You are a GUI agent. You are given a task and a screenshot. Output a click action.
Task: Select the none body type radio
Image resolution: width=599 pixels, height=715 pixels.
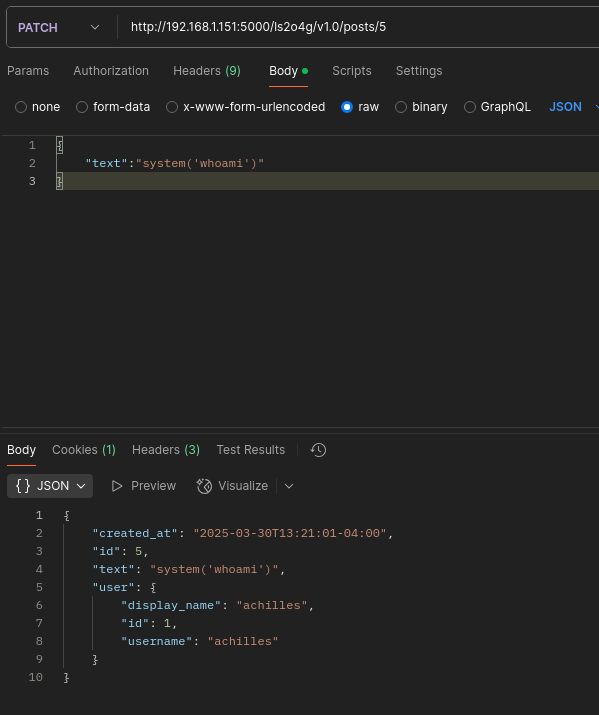[x=21, y=107]
